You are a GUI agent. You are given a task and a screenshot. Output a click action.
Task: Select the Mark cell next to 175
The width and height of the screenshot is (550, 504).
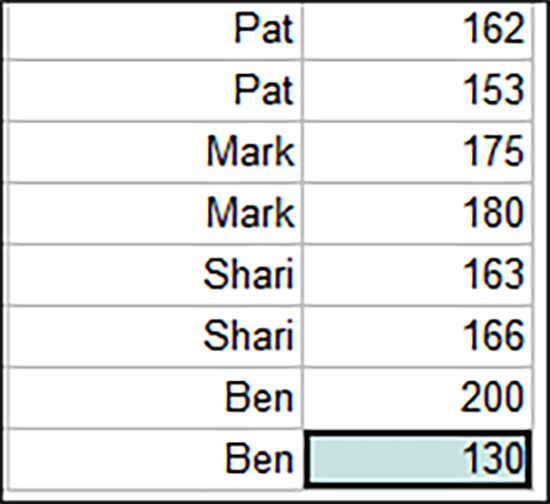click(154, 152)
